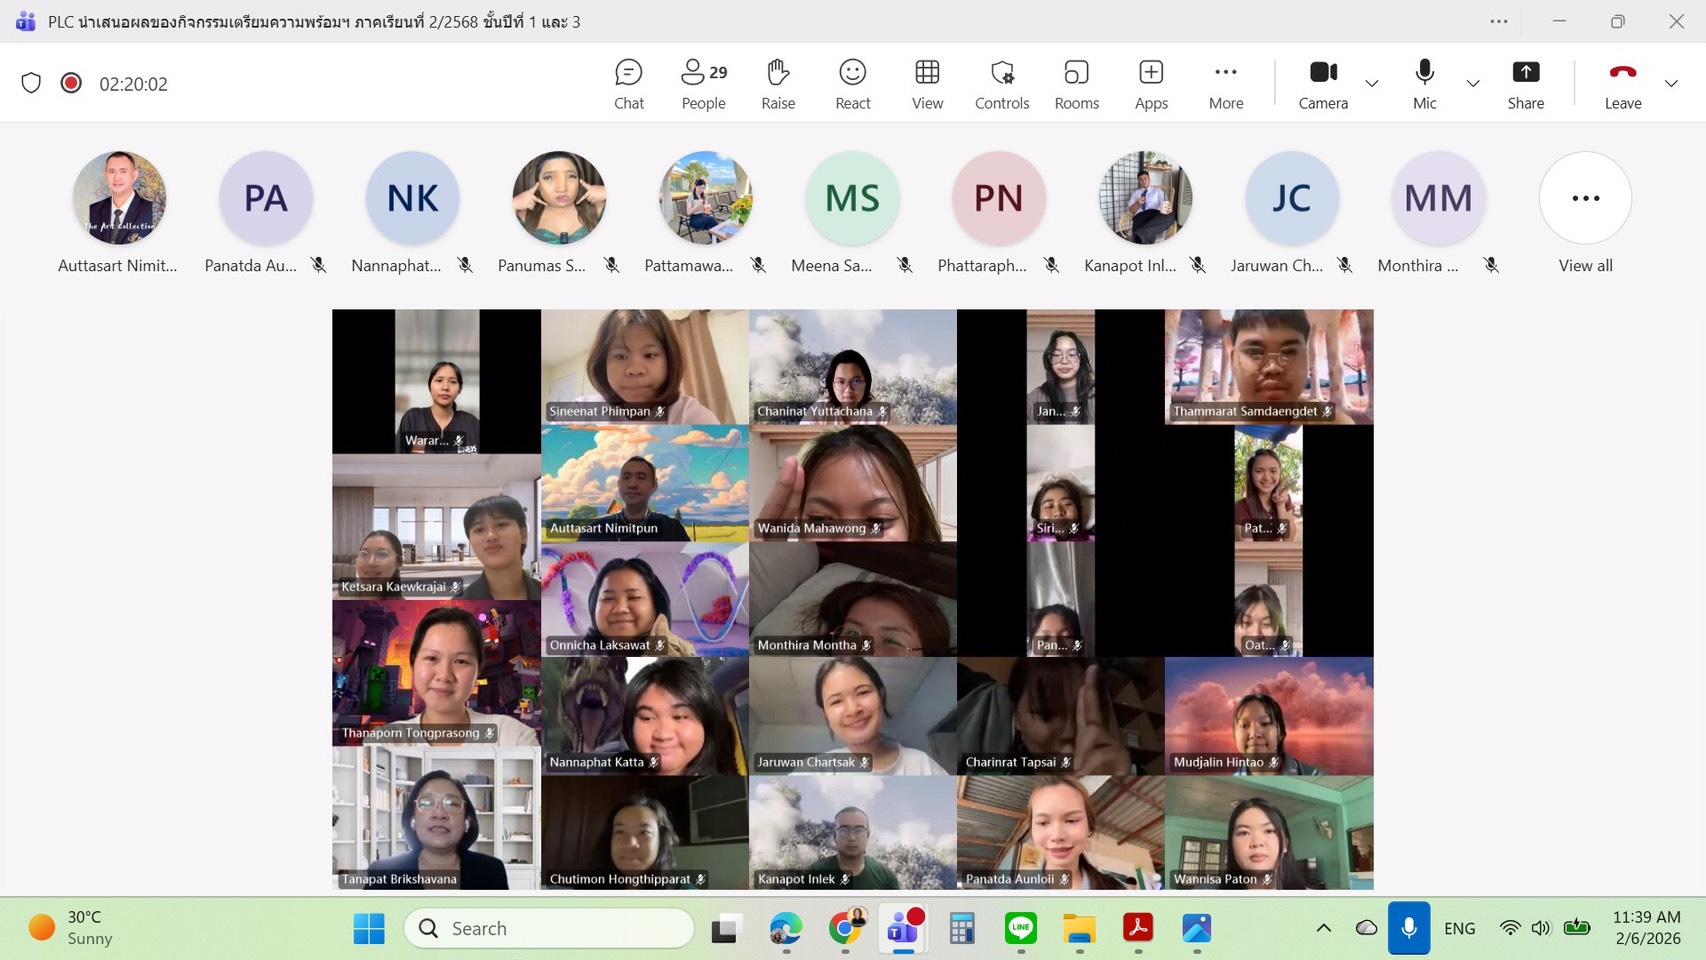Viewport: 1706px width, 960px height.
Task: Change the meeting View layout
Action: [927, 84]
